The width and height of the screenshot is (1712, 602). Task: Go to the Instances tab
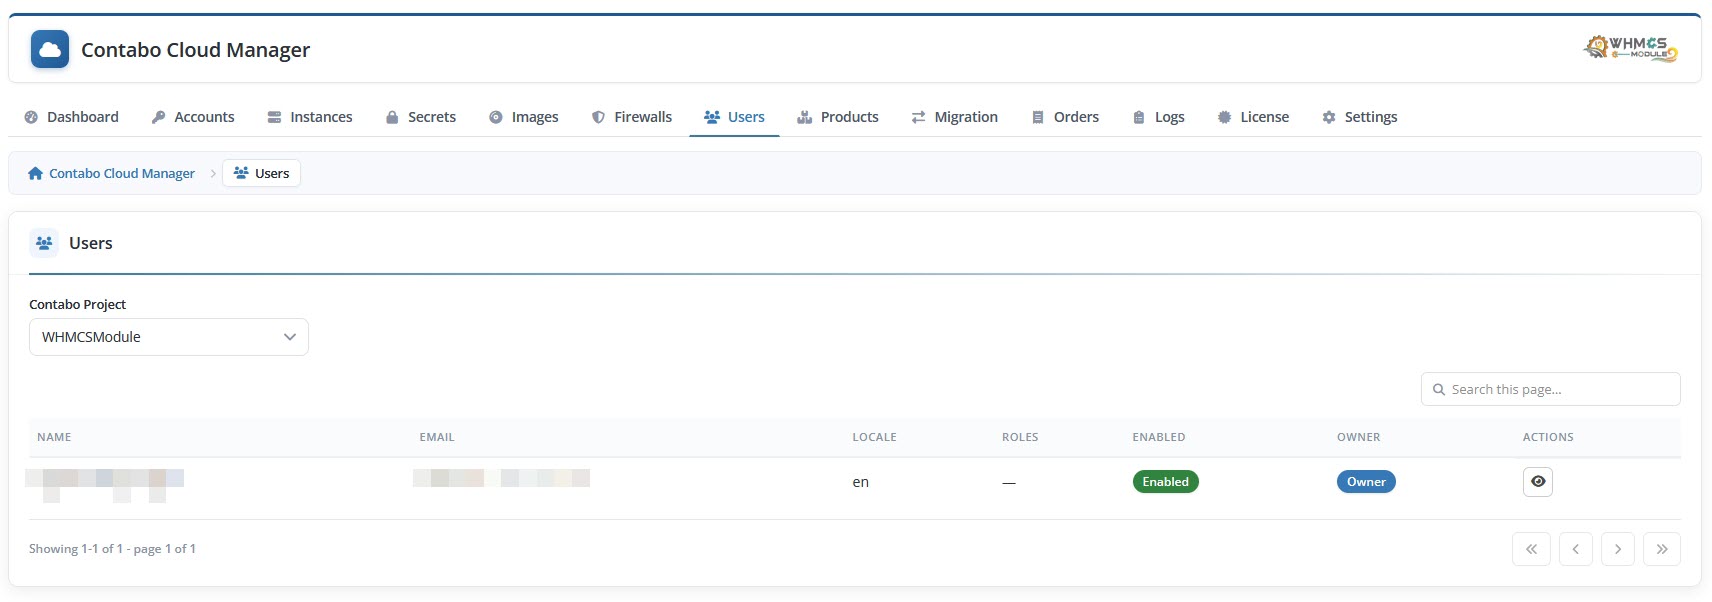pos(310,117)
